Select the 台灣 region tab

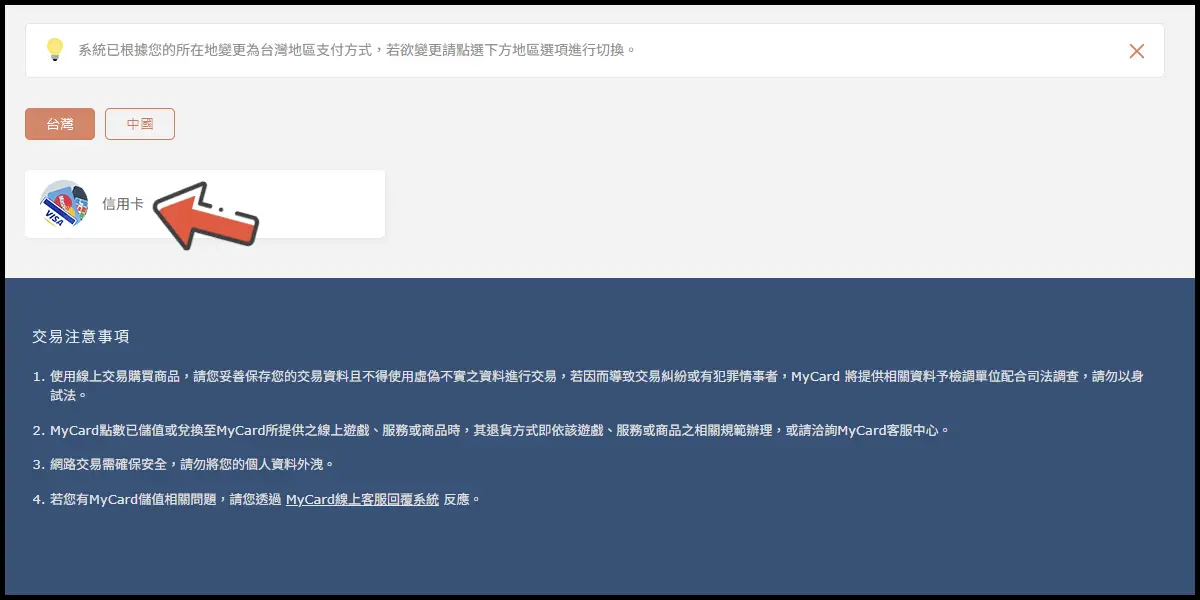pyautogui.click(x=60, y=124)
